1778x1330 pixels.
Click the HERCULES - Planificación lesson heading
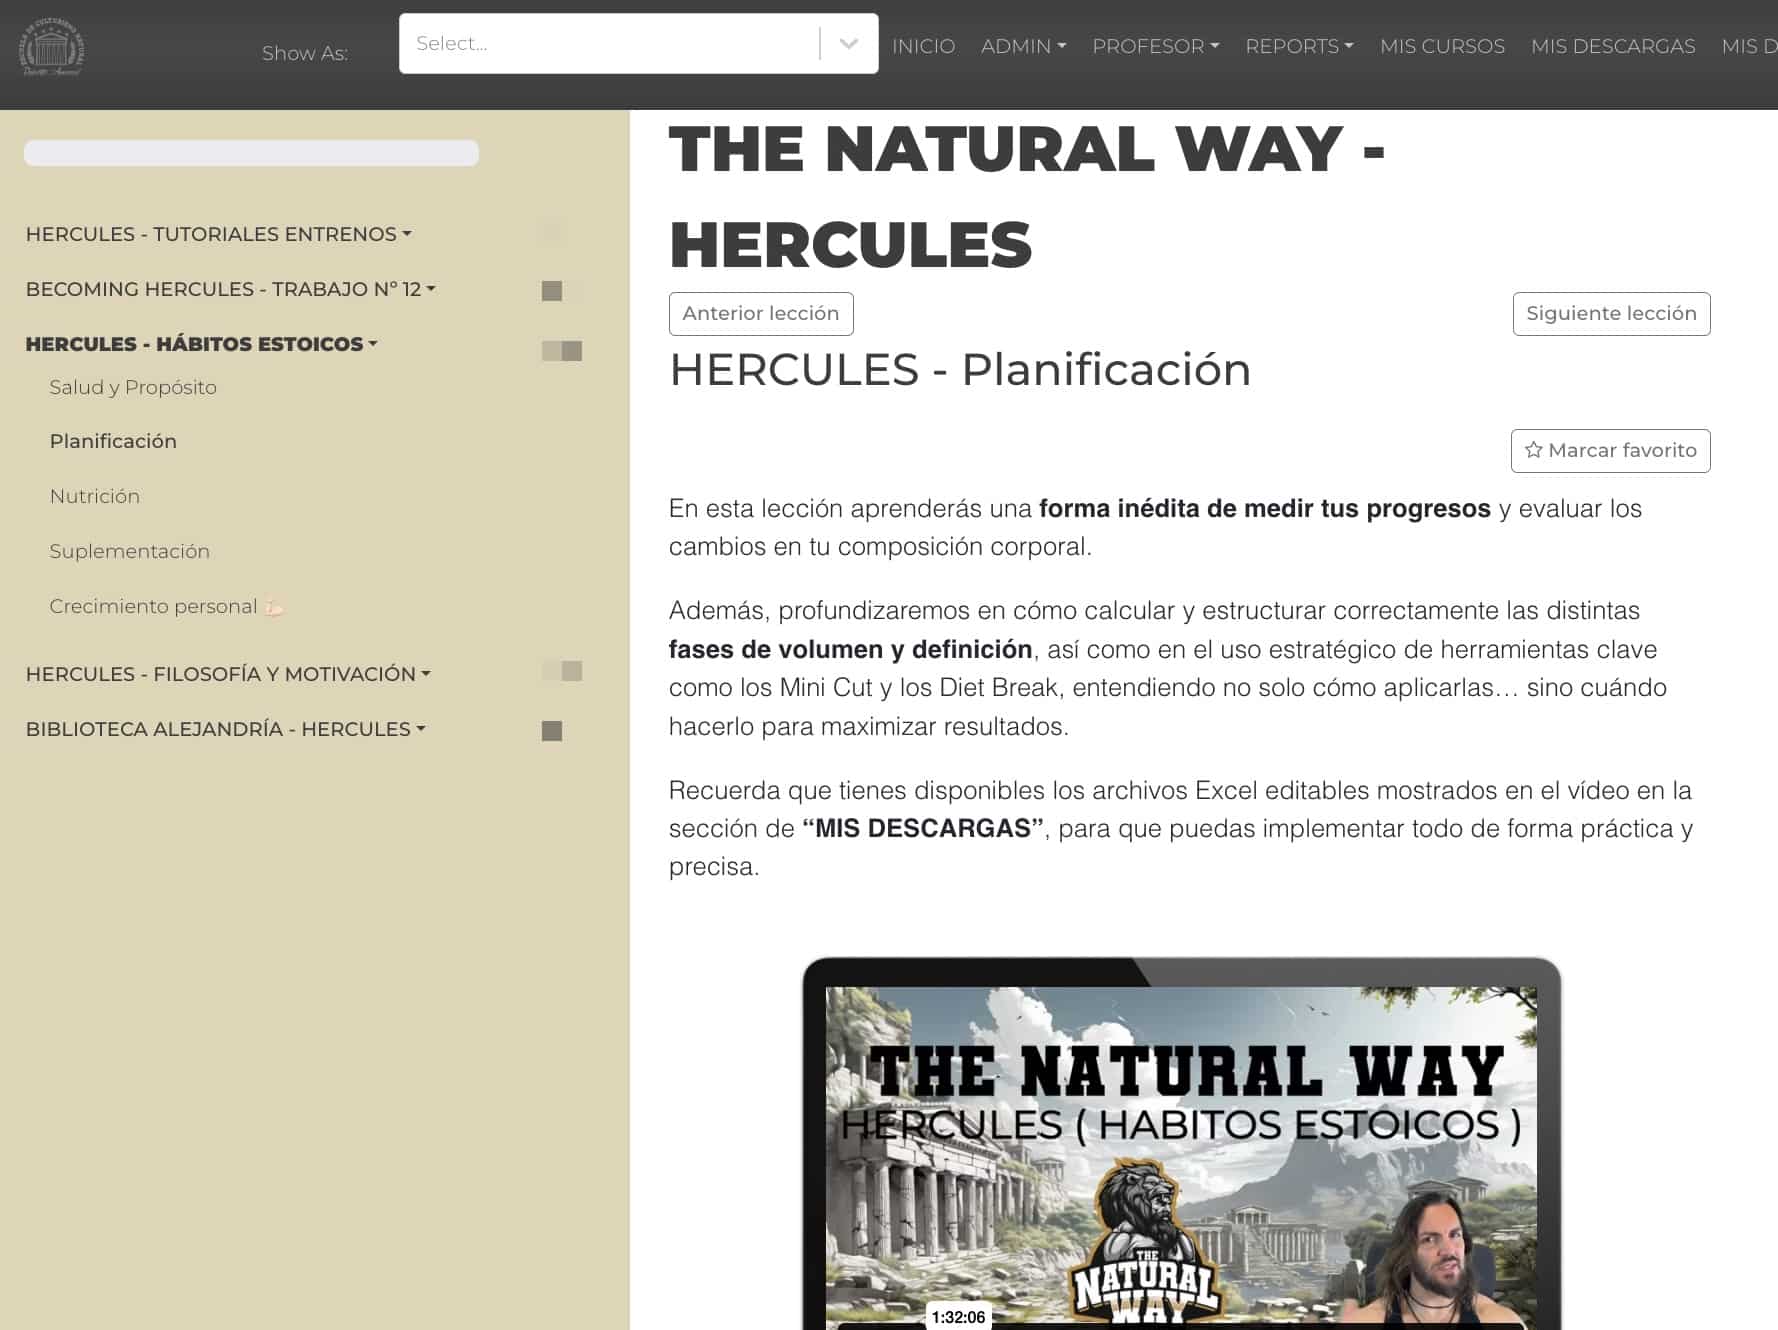click(960, 370)
